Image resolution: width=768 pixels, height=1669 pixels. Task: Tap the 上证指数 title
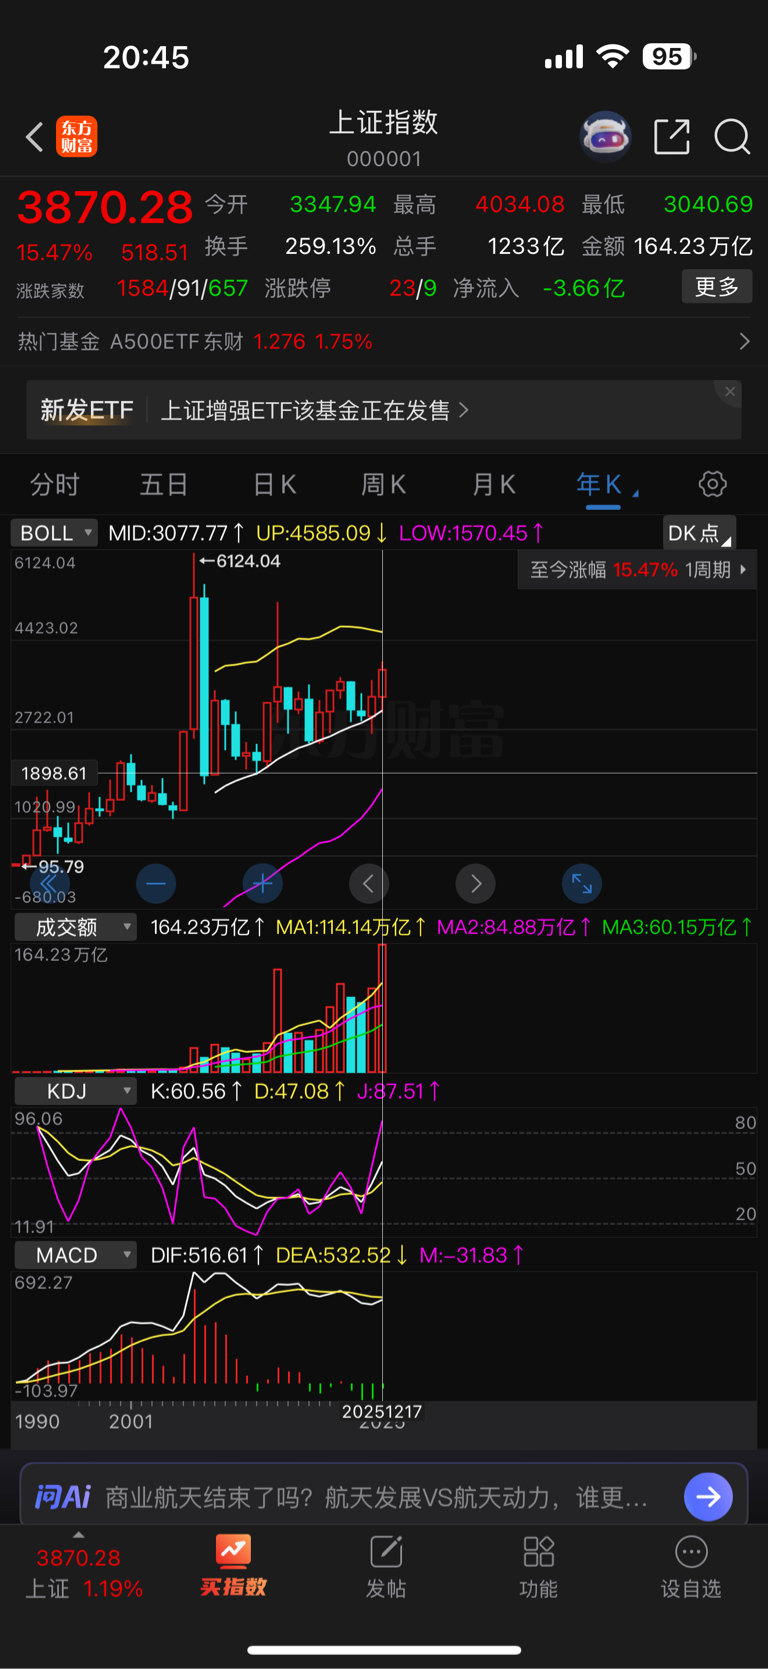[384, 122]
